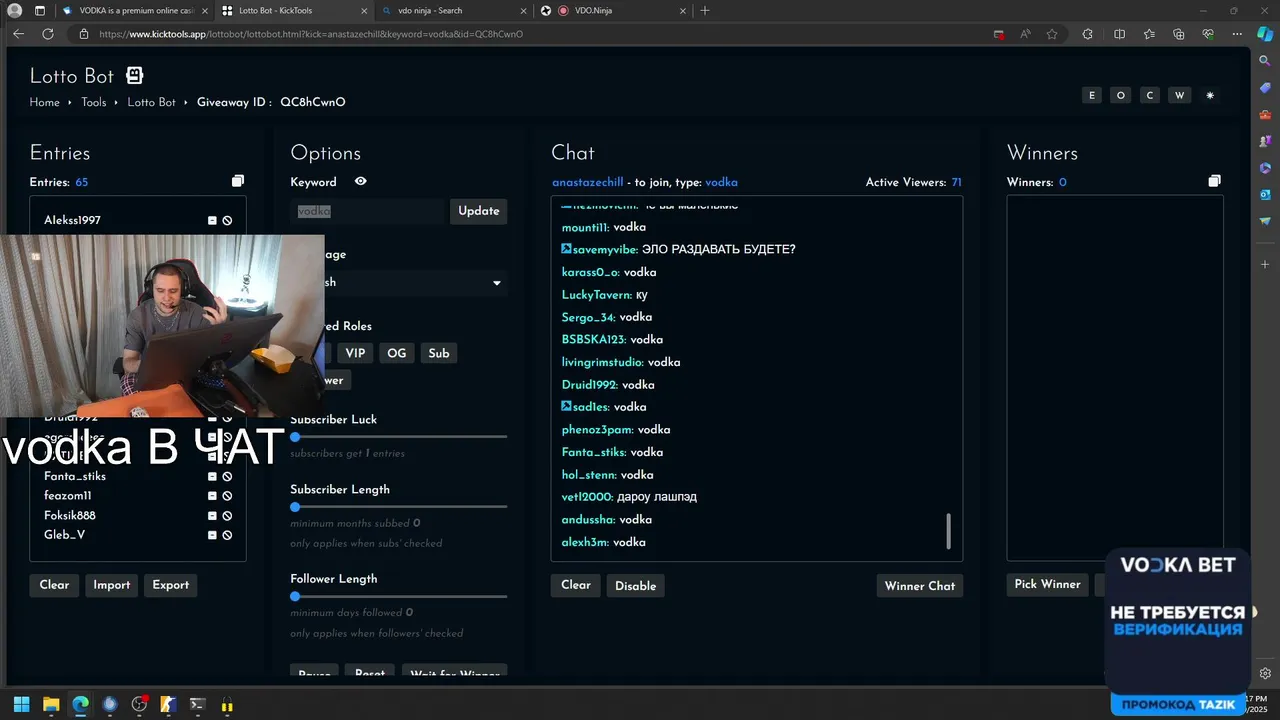Click the chat panel scrollbar
This screenshot has height=720, width=1280.
click(949, 531)
